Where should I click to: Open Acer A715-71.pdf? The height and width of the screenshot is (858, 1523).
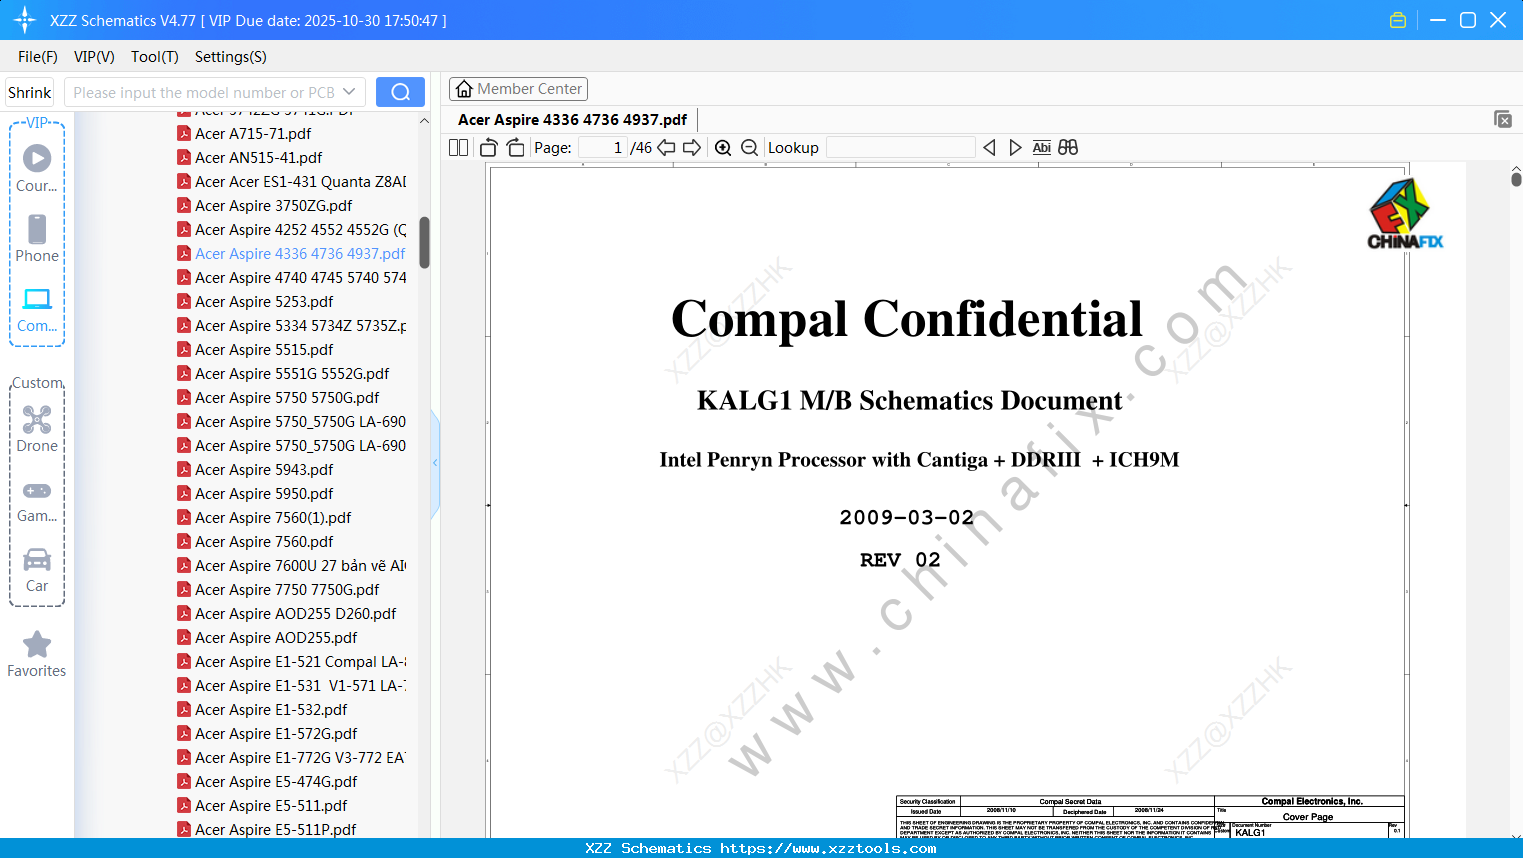pyautogui.click(x=253, y=133)
